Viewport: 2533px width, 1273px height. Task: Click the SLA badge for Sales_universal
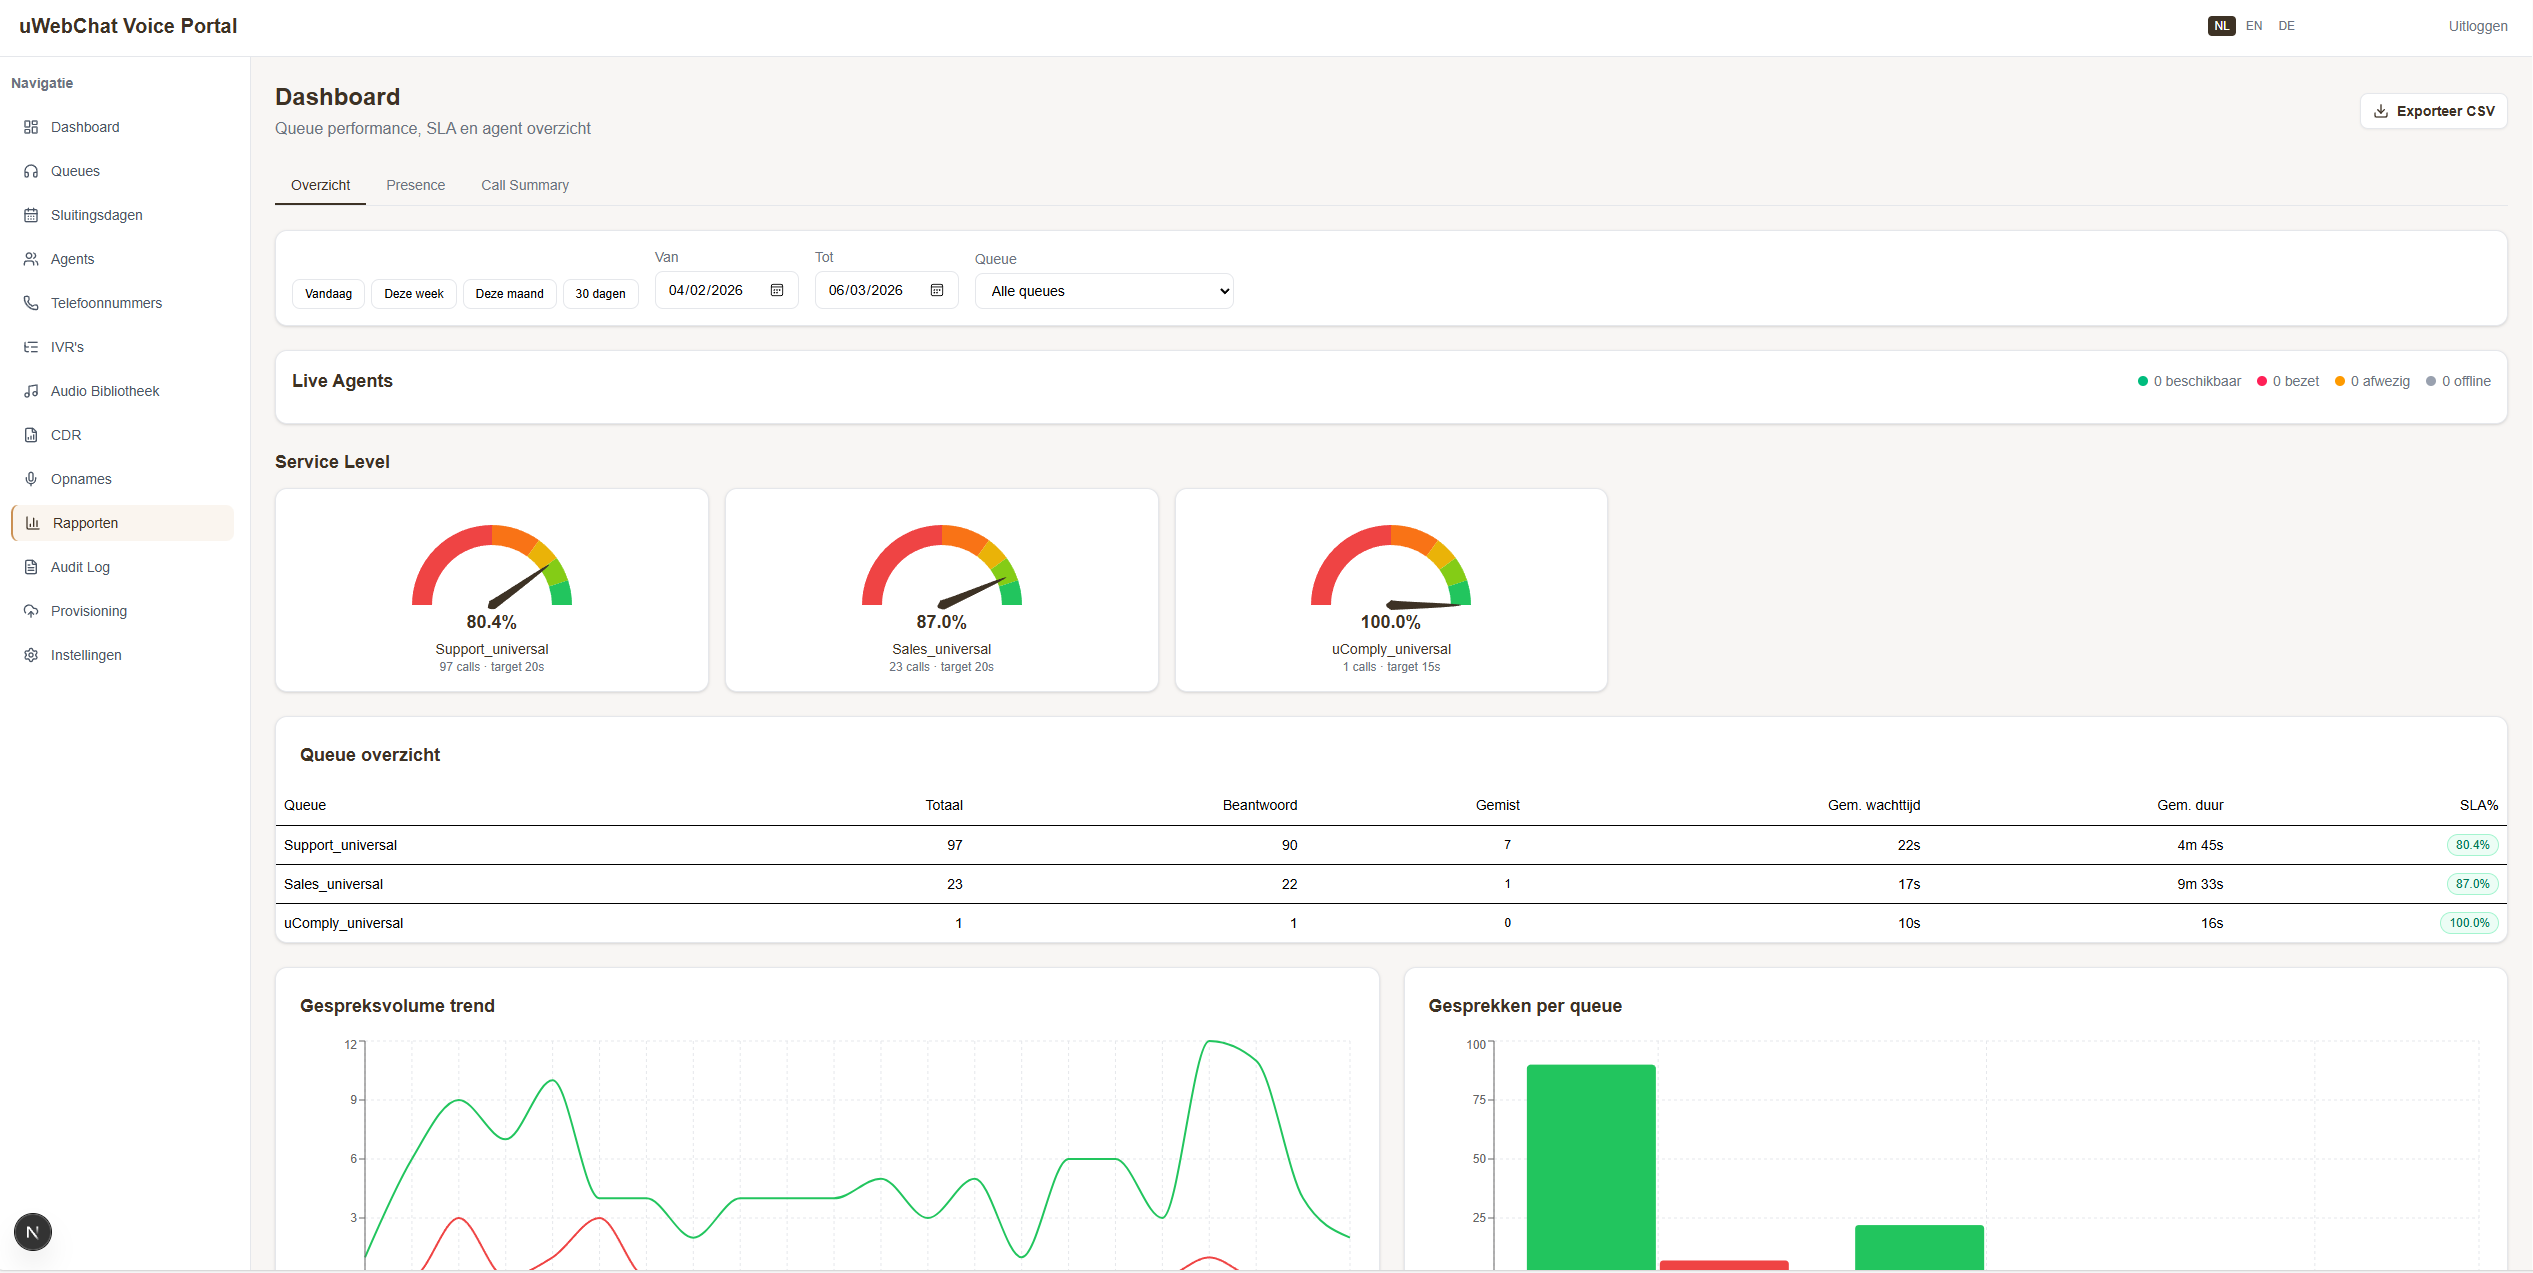[2471, 884]
